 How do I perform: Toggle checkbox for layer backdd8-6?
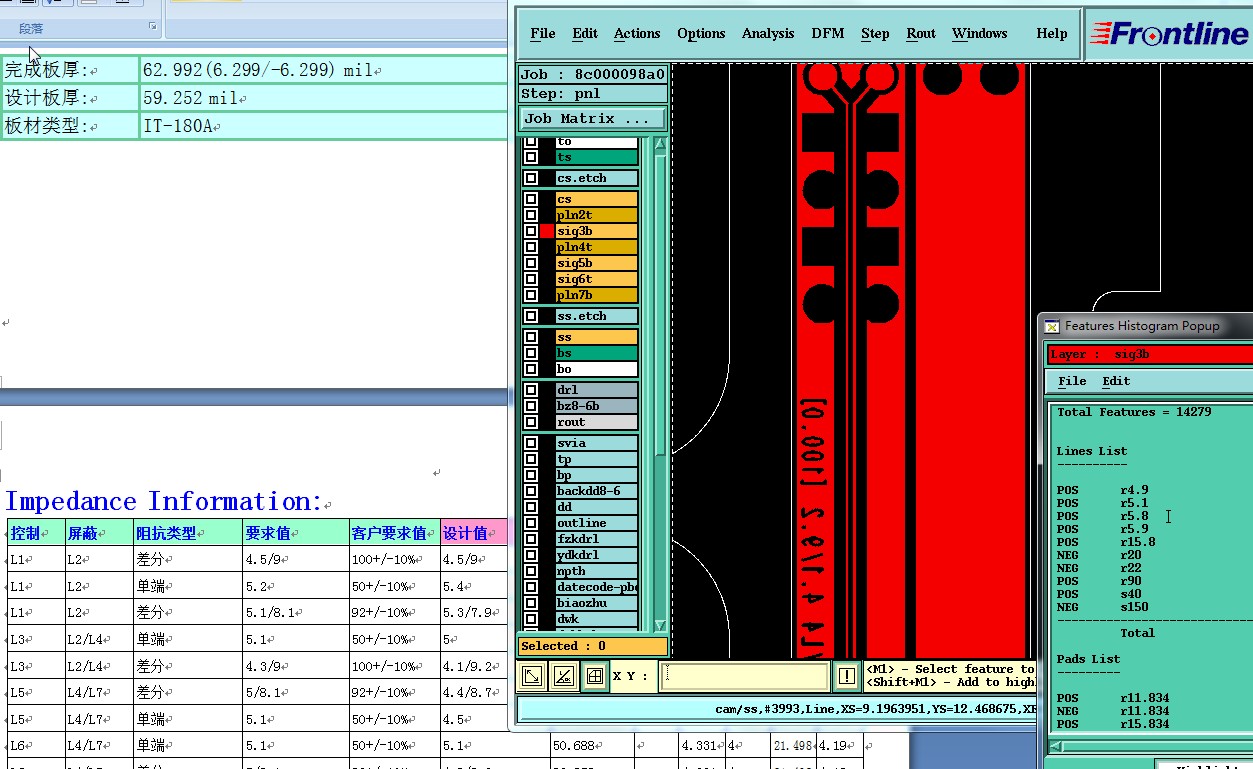531,491
